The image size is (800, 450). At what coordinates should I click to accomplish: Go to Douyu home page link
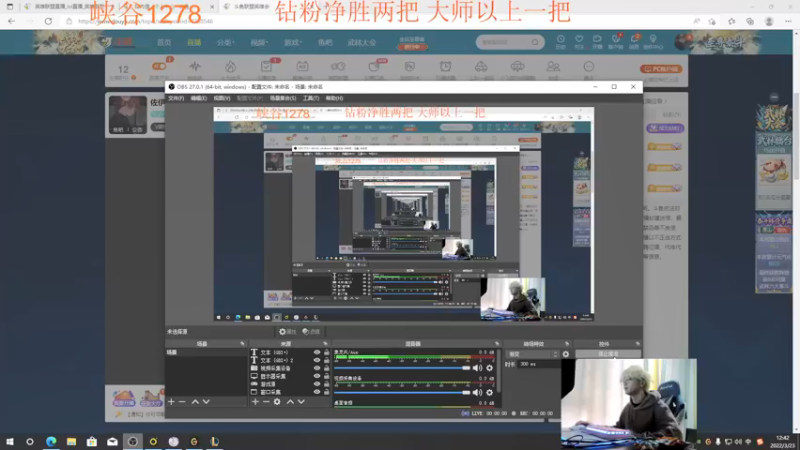coord(164,42)
